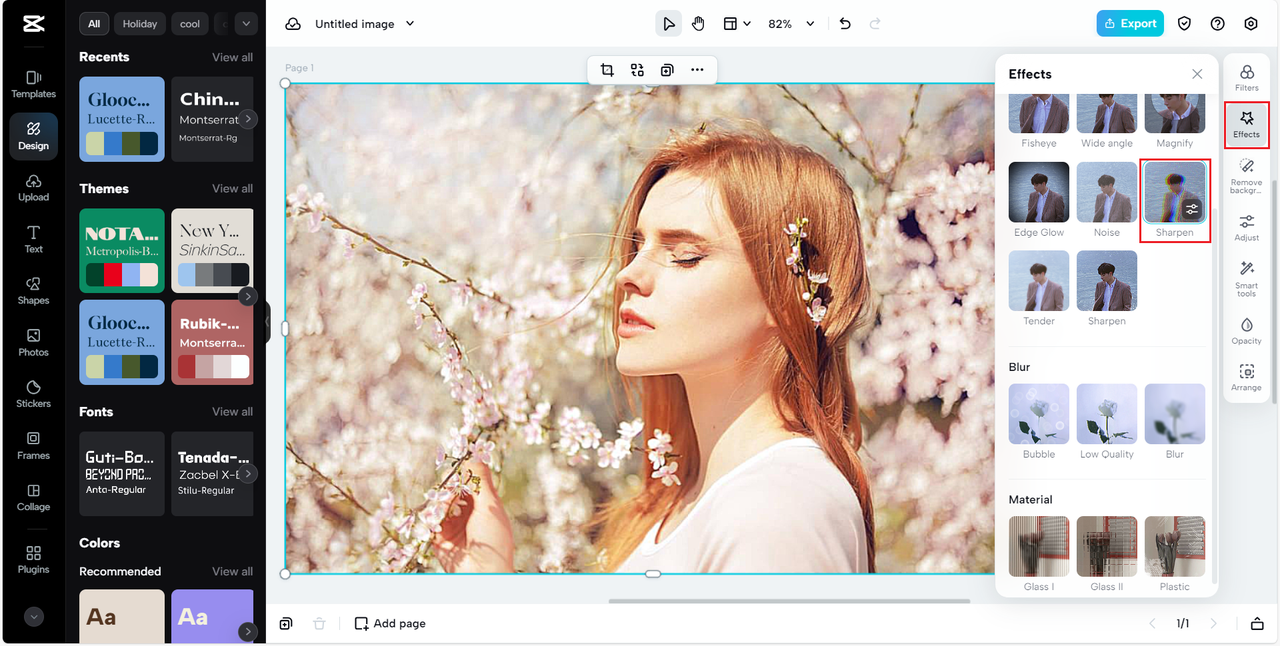Image resolution: width=1280 pixels, height=646 pixels.
Task: Open the Opacity control
Action: 1246,331
